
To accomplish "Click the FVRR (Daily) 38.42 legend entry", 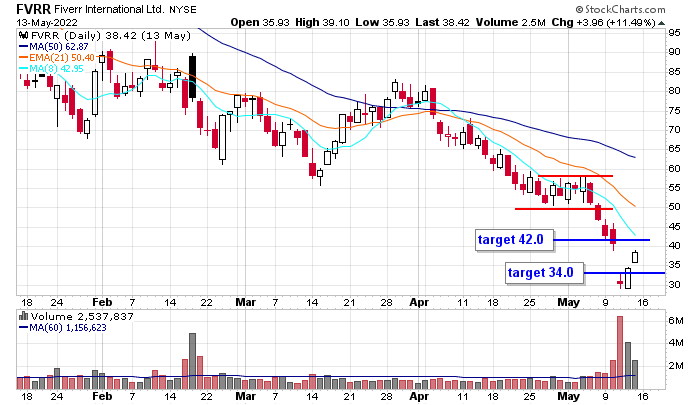I will (111, 35).
